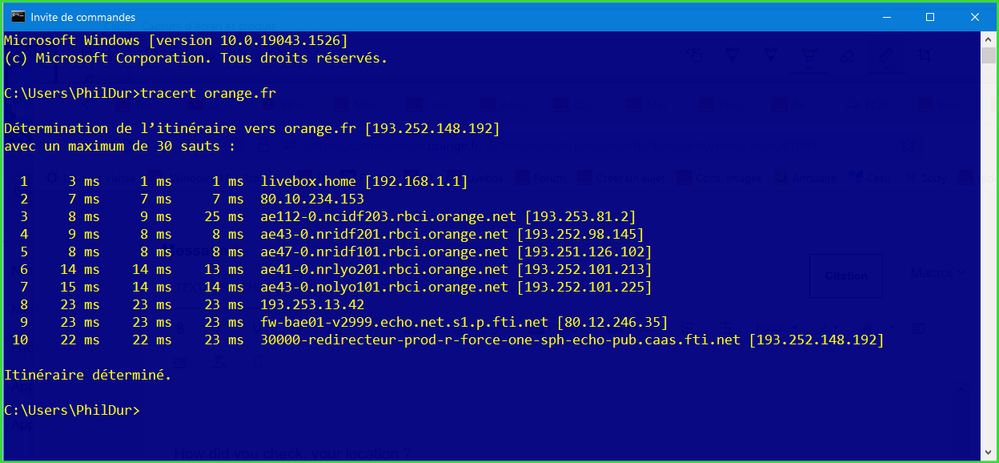999x463 pixels.
Task: Close the Invite de commandes window
Action: click(x=974, y=16)
